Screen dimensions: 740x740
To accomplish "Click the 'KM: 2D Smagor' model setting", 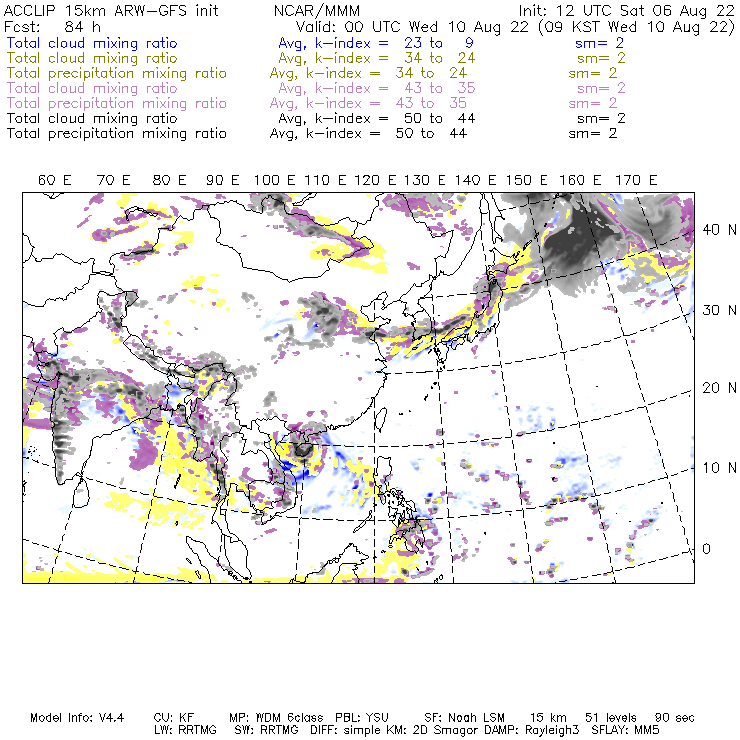I will 433,730.
